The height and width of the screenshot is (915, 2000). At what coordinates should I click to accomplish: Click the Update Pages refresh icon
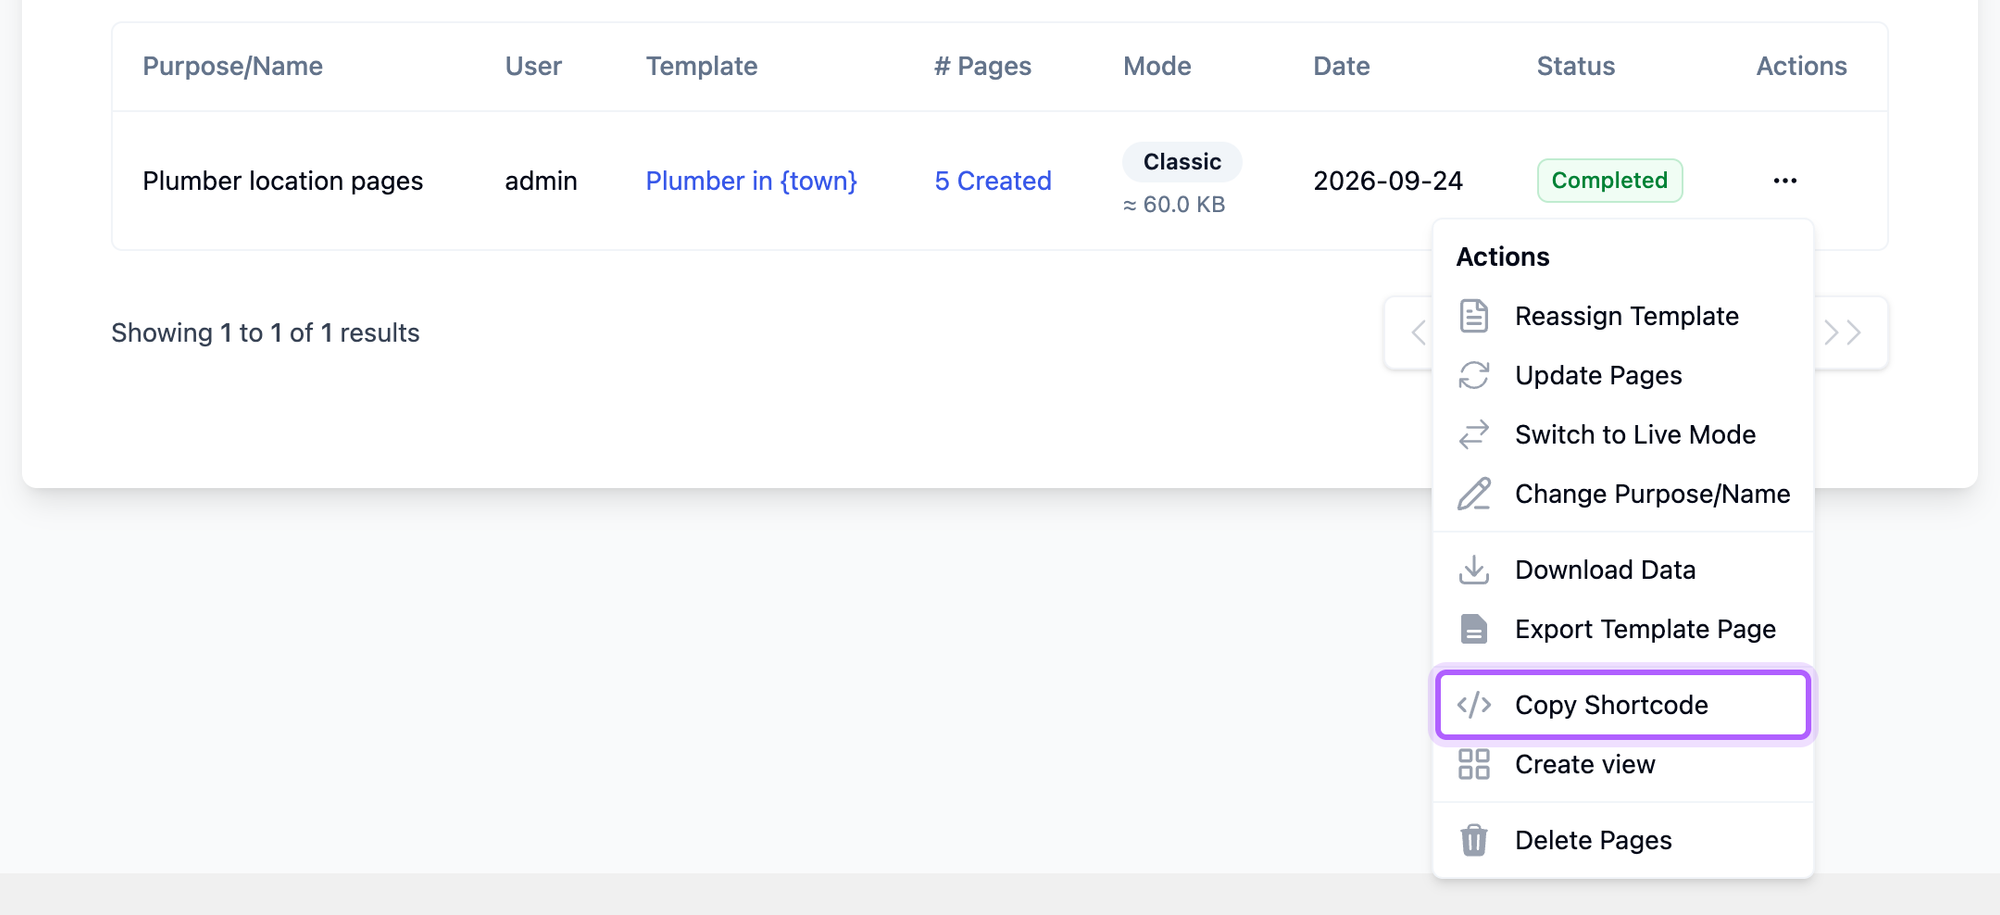click(1474, 375)
